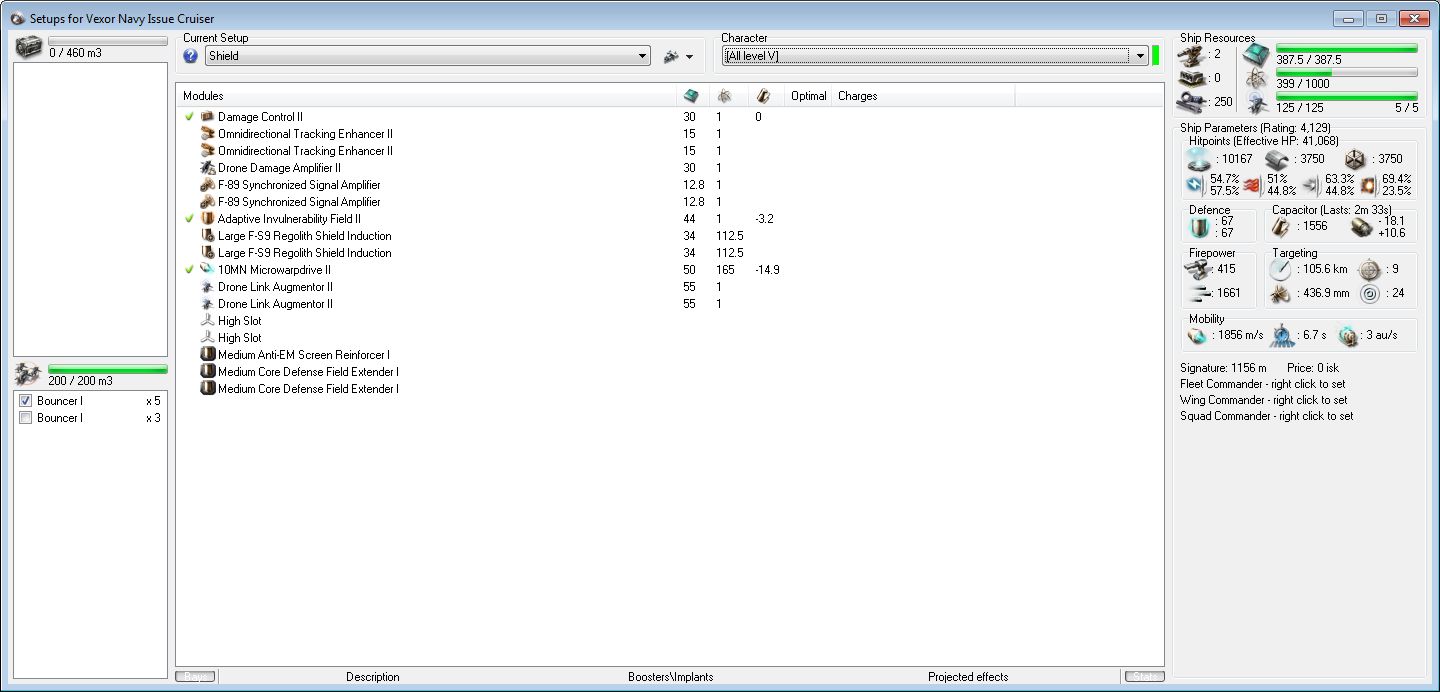1440x692 pixels.
Task: Click the Optimal column header
Action: pyautogui.click(x=808, y=96)
